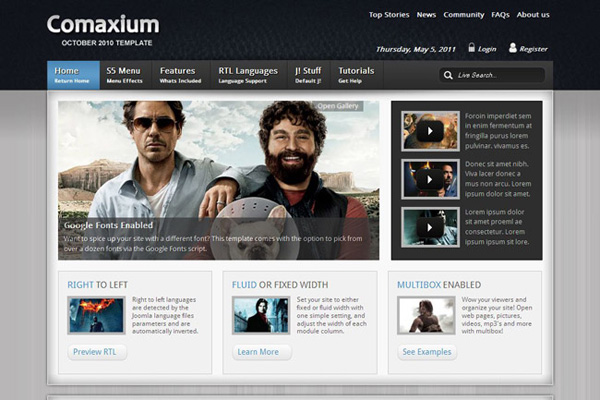Click the magnifying glass search icon
This screenshot has width=600, height=400.
448,75
